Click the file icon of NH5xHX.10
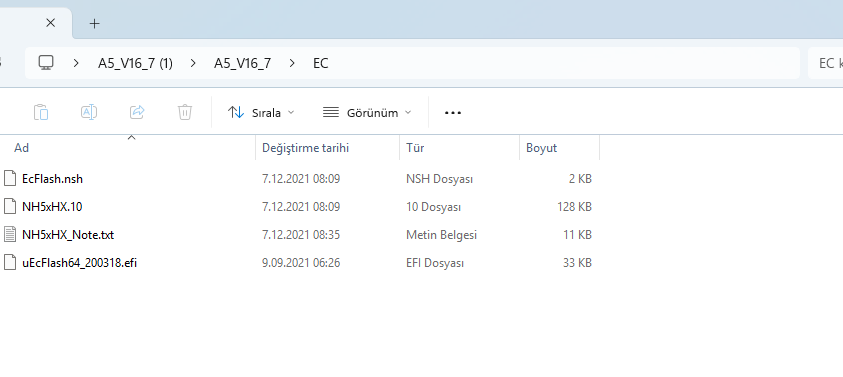Viewport: 843px width, 377px height. [10, 206]
